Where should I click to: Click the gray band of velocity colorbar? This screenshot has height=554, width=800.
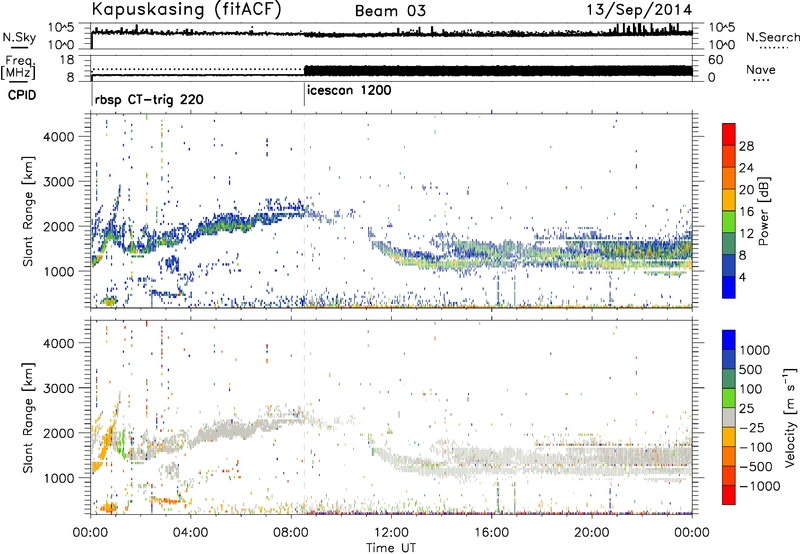tap(729, 418)
